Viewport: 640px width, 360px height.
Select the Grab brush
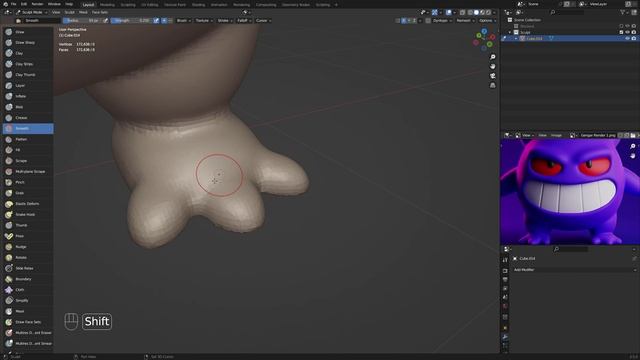[x=28, y=193]
